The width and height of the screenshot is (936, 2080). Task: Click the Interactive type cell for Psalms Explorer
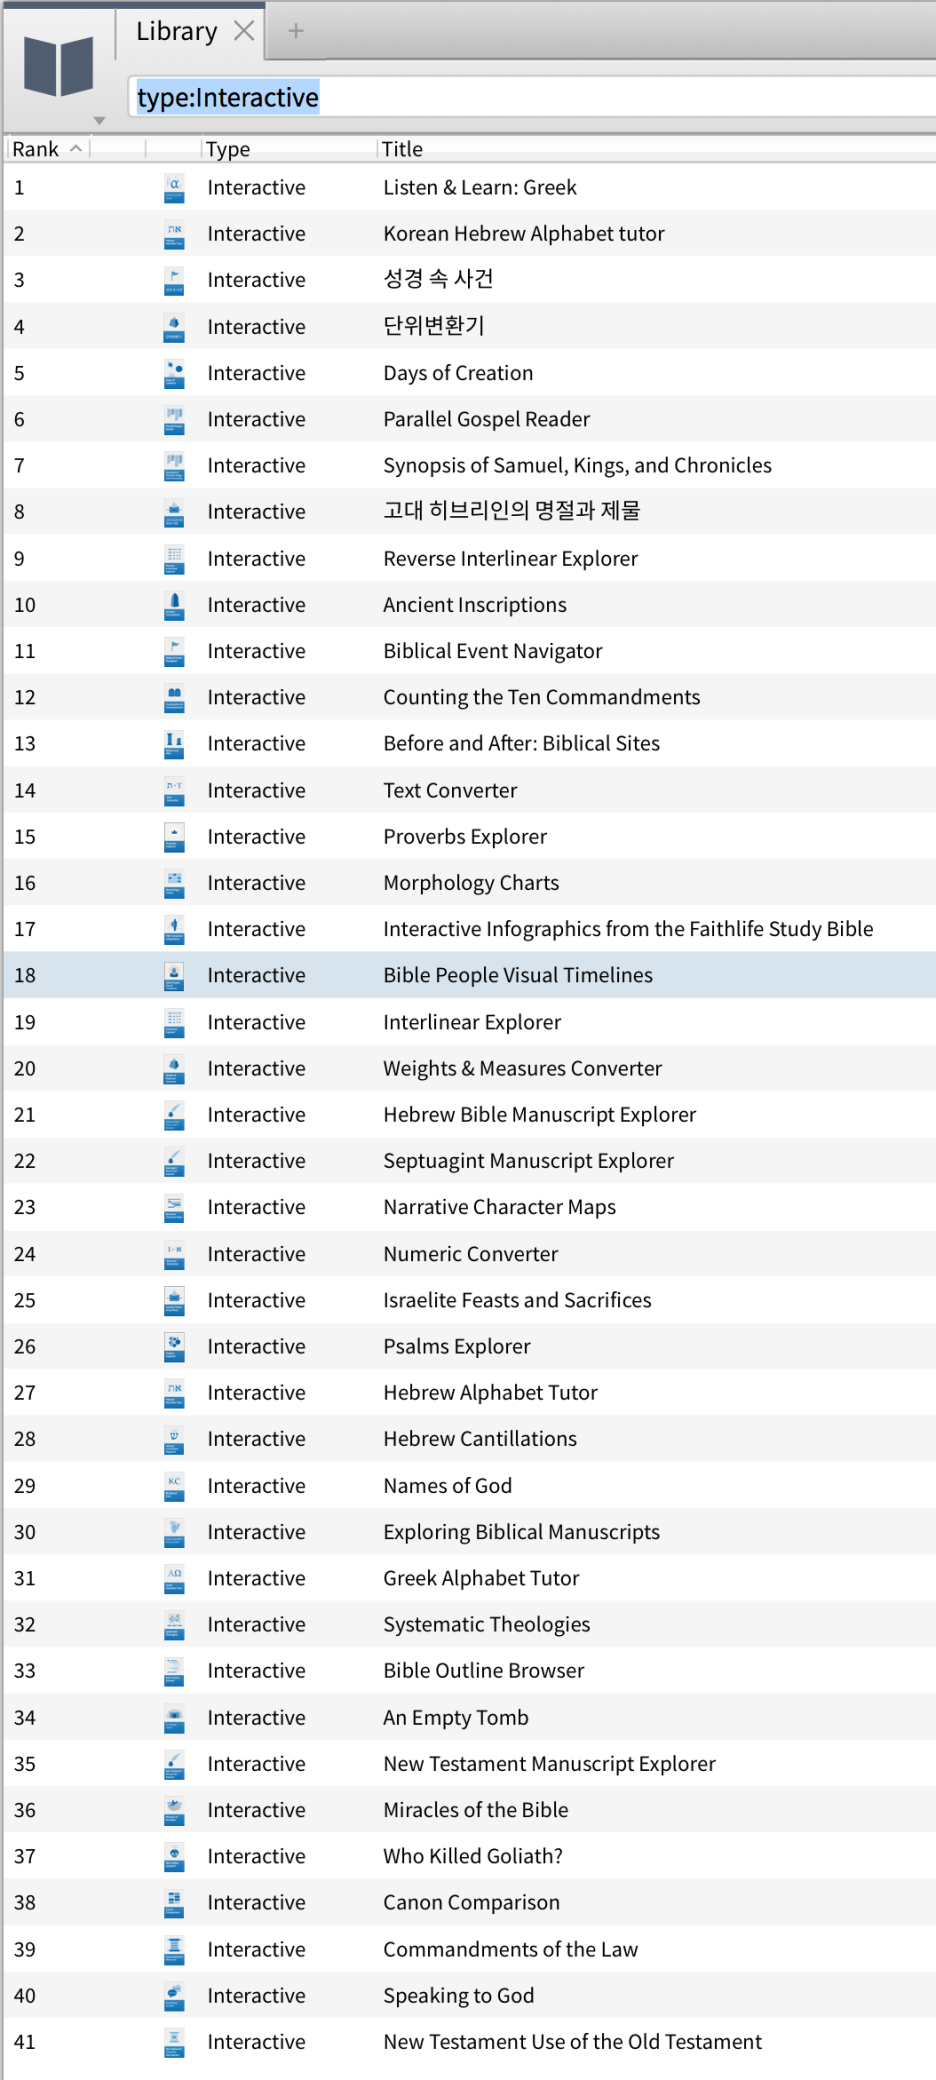[256, 1346]
